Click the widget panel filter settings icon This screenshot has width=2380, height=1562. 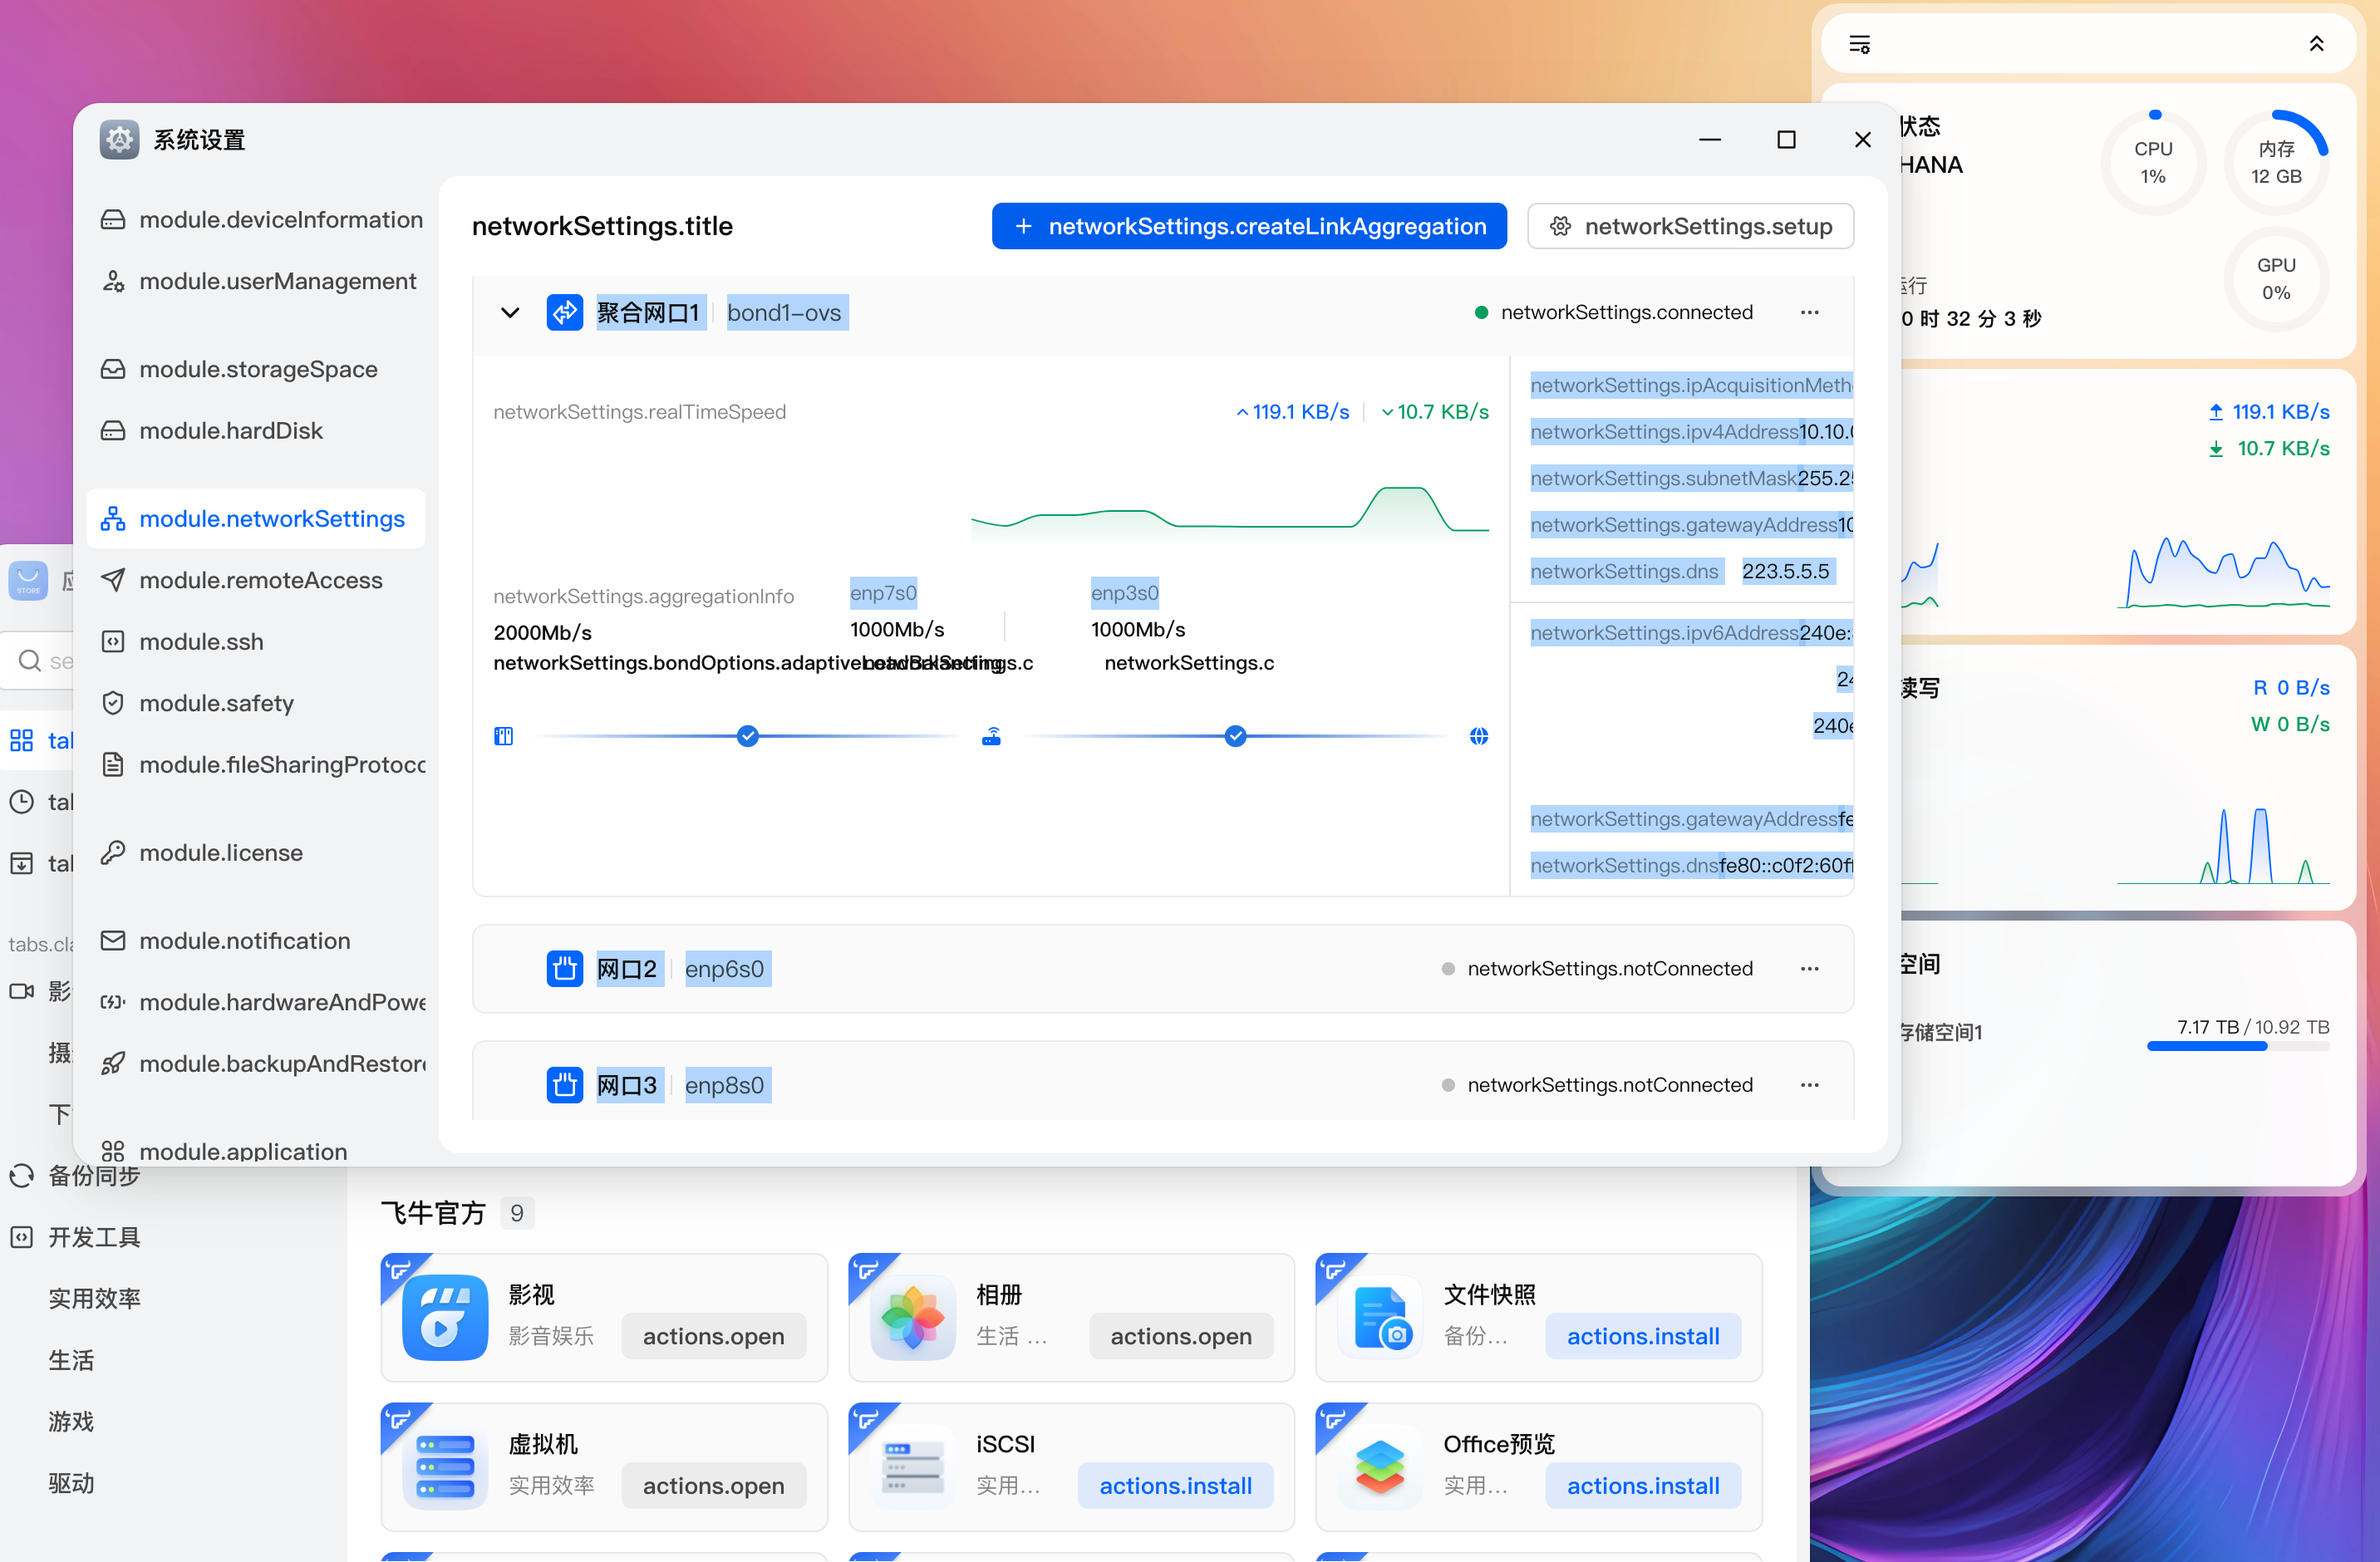tap(1859, 44)
